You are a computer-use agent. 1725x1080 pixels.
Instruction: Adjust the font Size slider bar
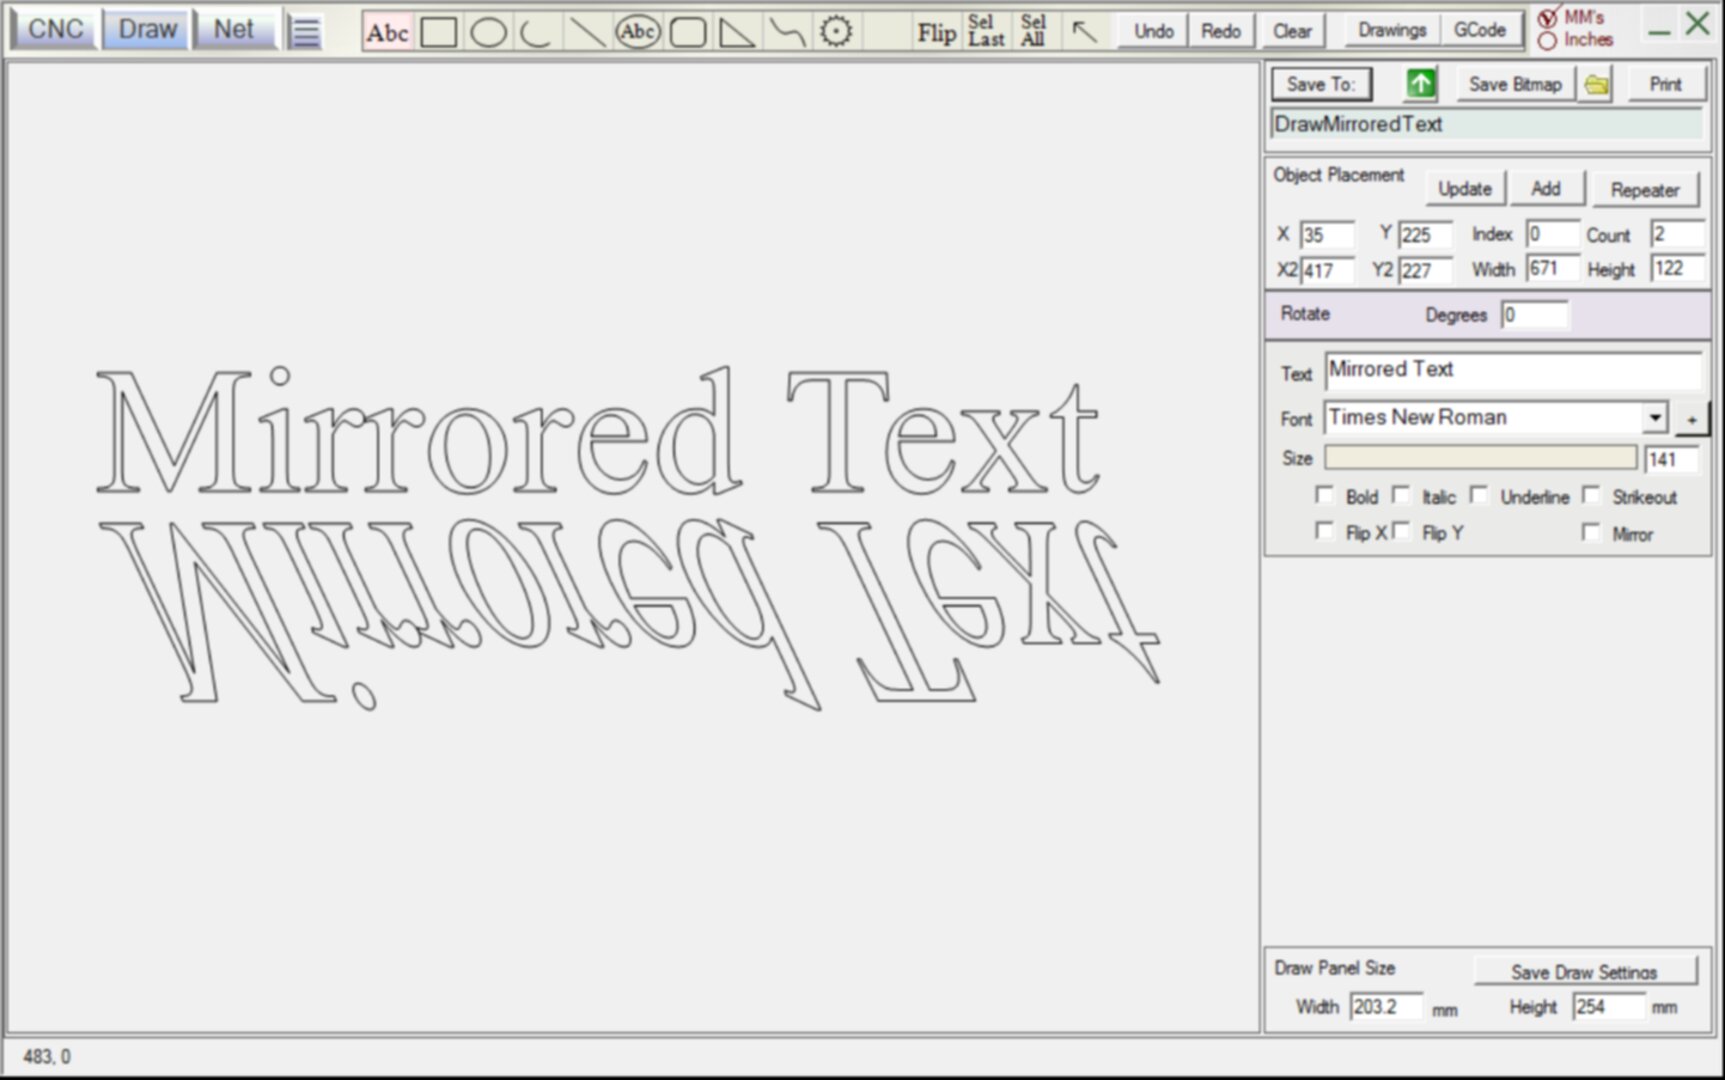[1480, 458]
